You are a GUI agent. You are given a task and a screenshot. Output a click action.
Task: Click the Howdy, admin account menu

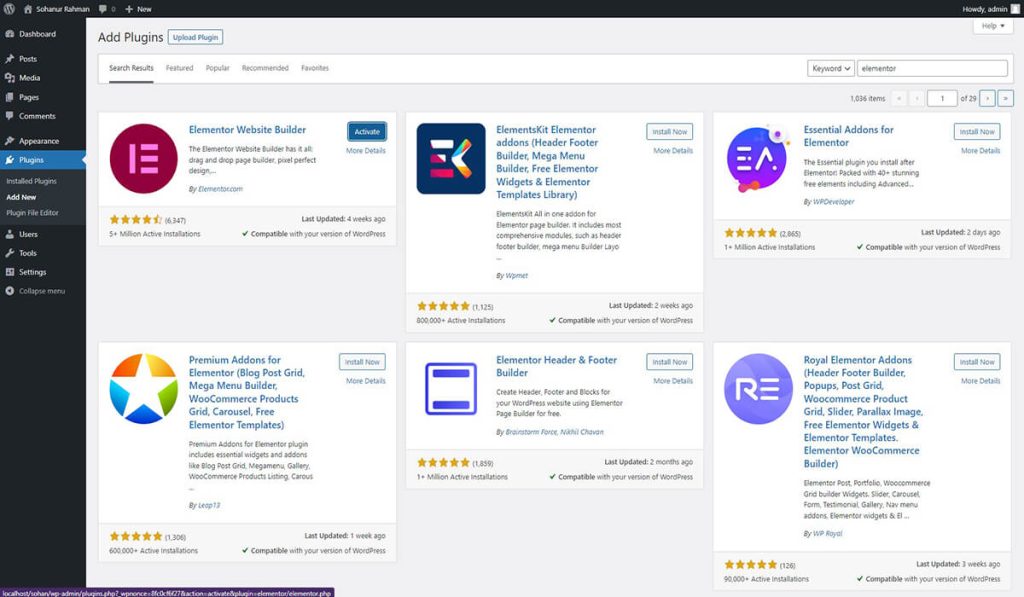pyautogui.click(x=991, y=9)
